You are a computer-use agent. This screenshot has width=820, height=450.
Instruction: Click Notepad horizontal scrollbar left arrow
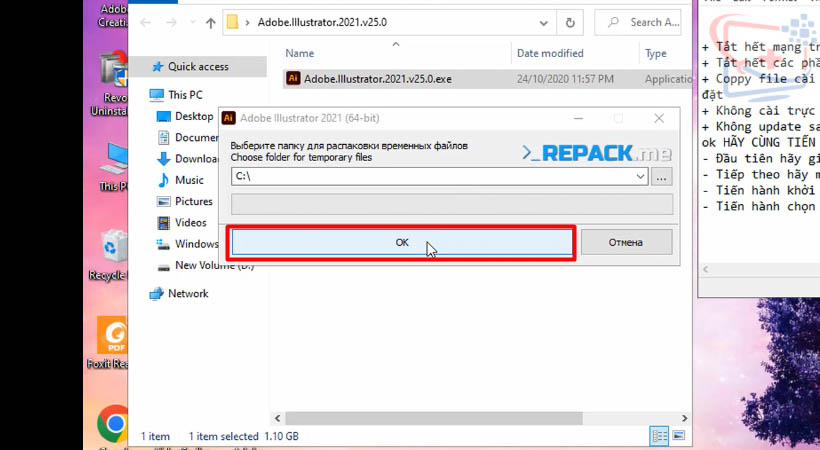tap(705, 269)
